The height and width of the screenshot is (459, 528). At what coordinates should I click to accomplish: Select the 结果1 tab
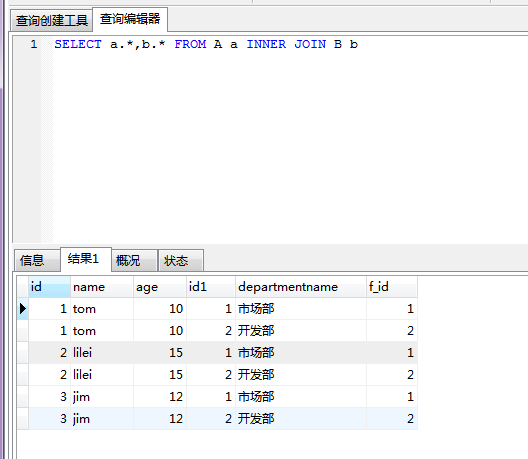(86, 259)
